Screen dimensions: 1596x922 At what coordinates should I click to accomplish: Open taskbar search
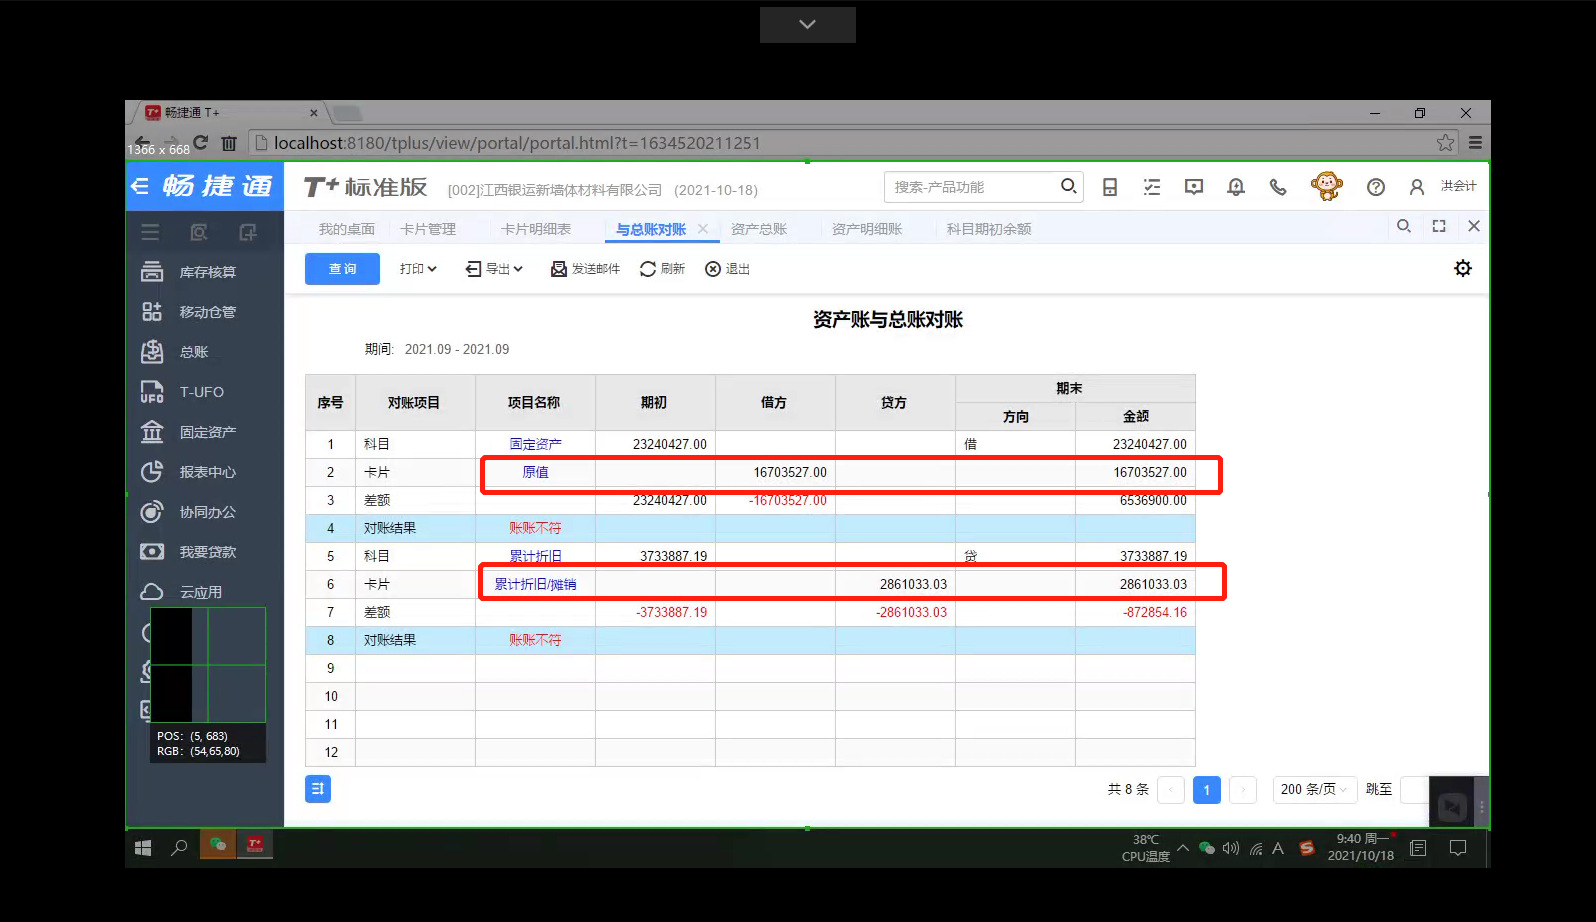tap(179, 847)
